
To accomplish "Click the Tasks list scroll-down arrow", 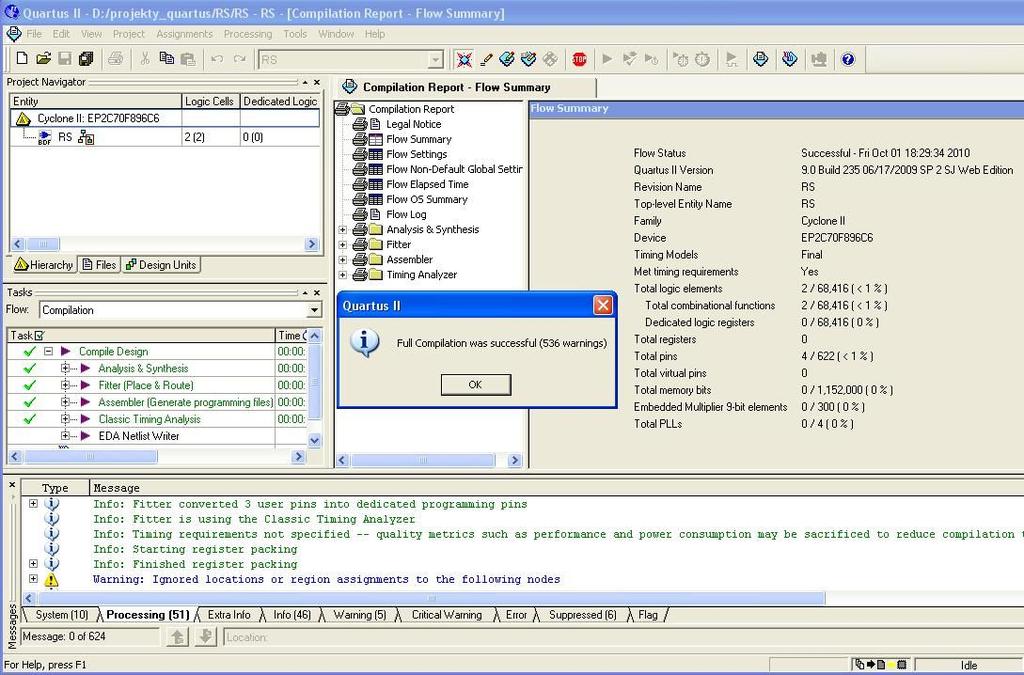I will coord(315,440).
